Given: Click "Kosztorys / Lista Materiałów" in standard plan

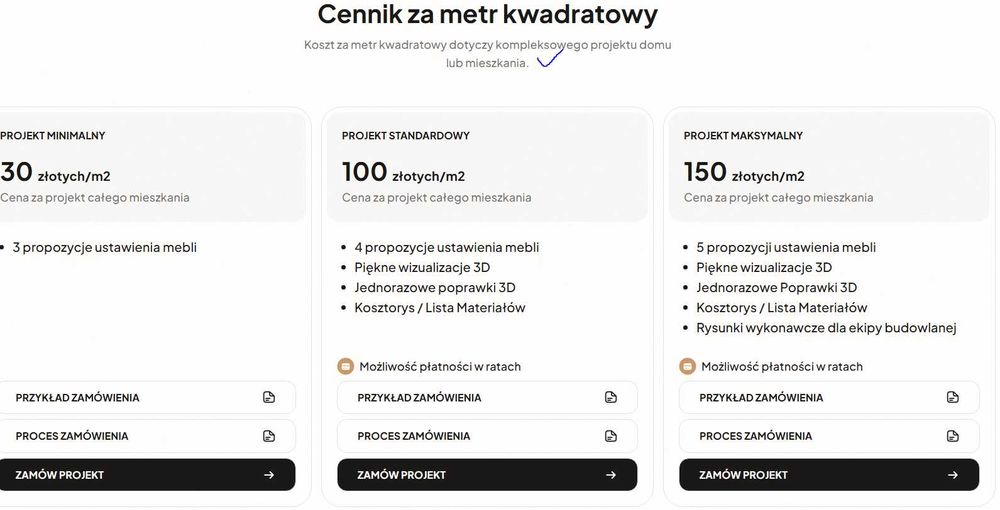Looking at the screenshot, I should pyautogui.click(x=439, y=308).
